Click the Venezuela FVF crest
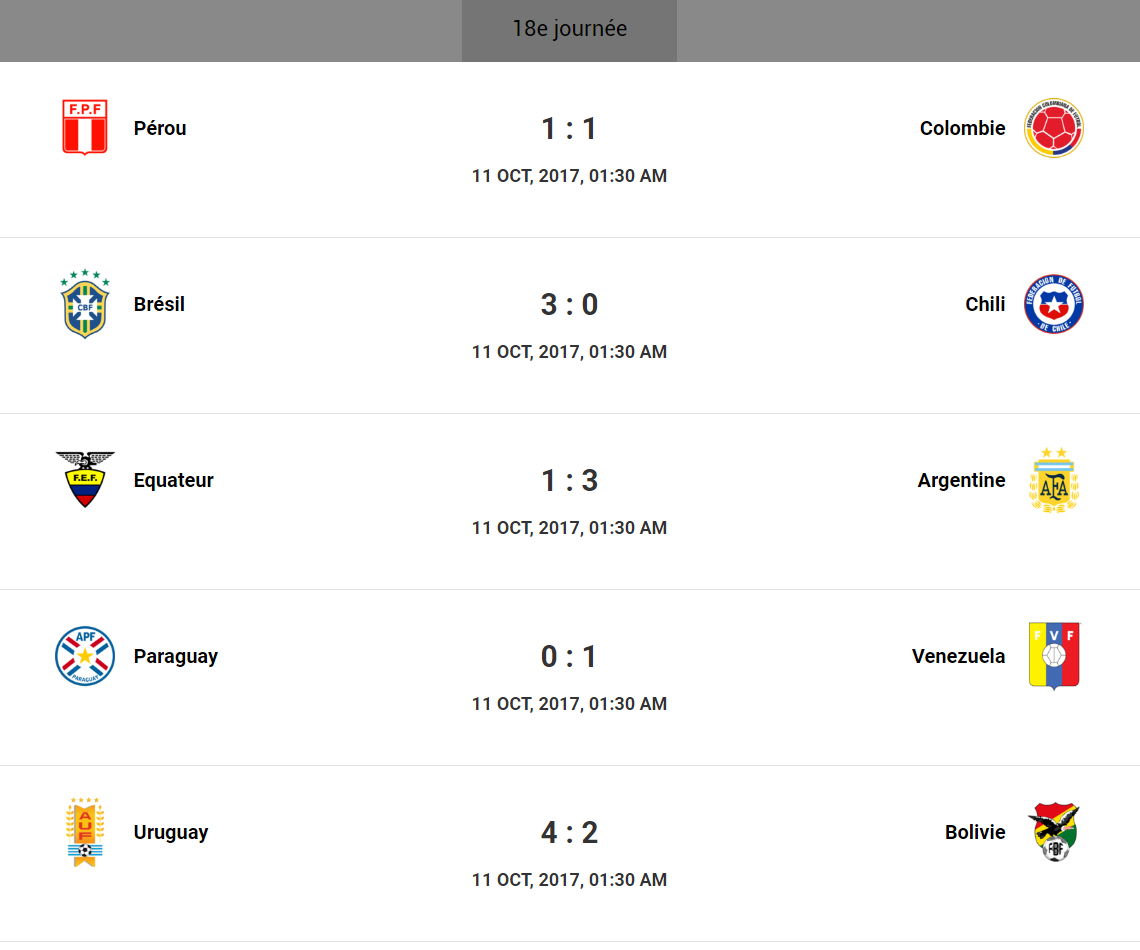The height and width of the screenshot is (950, 1140). tap(1053, 656)
